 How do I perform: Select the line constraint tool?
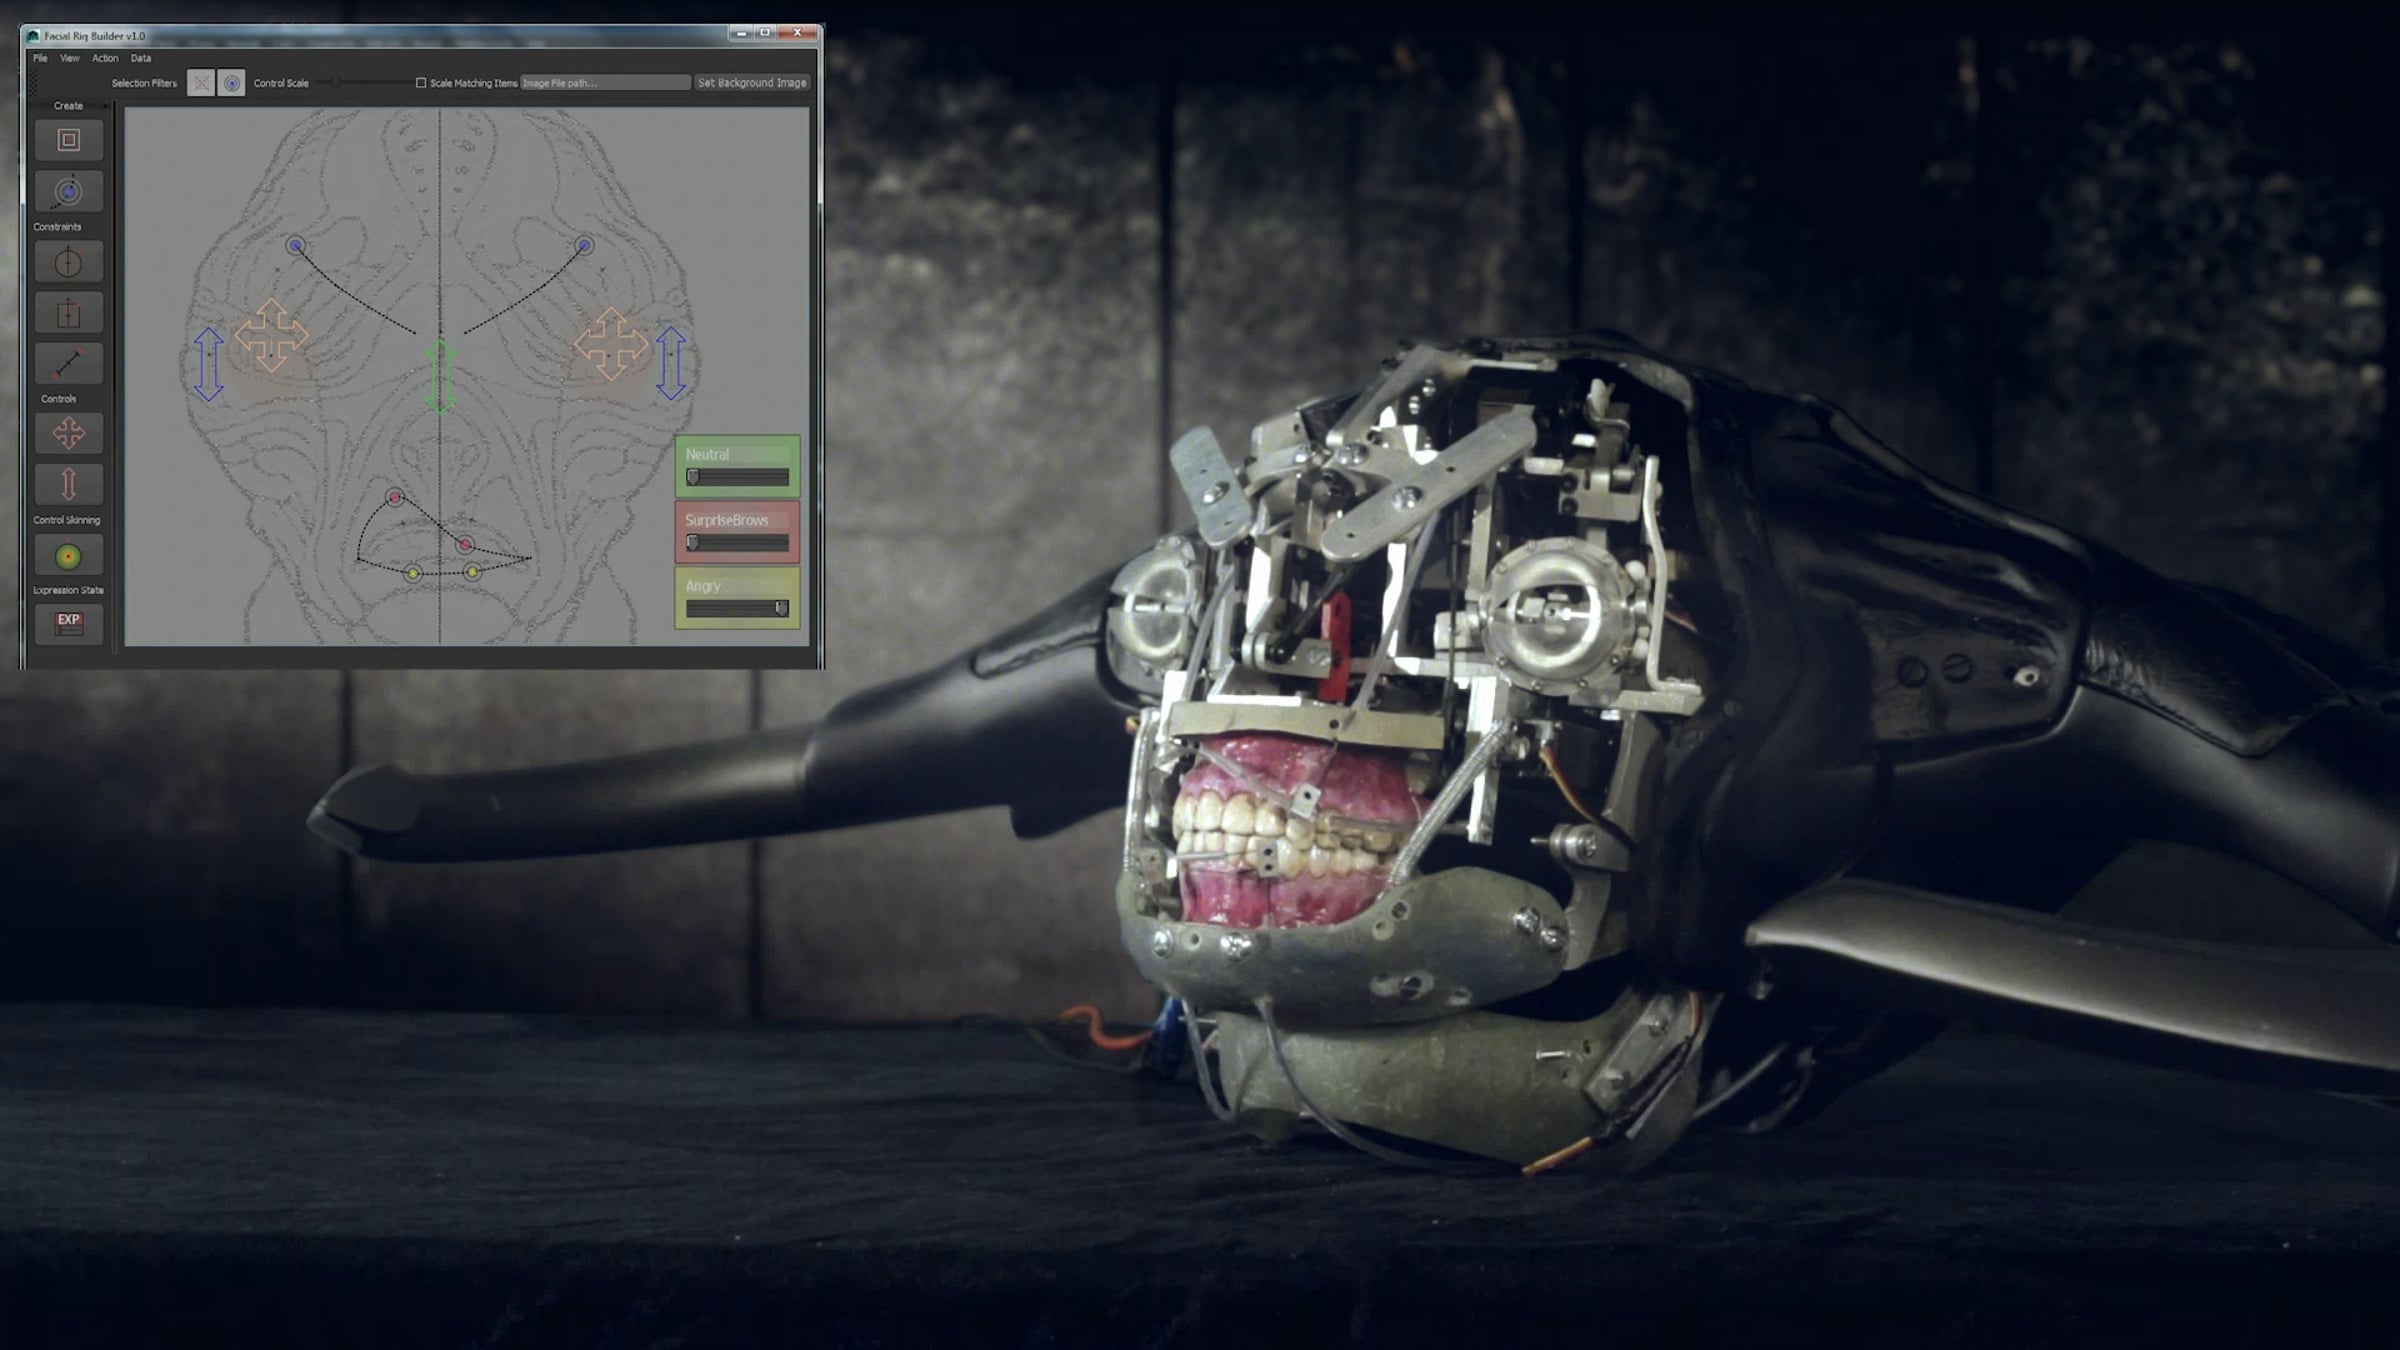tap(68, 364)
